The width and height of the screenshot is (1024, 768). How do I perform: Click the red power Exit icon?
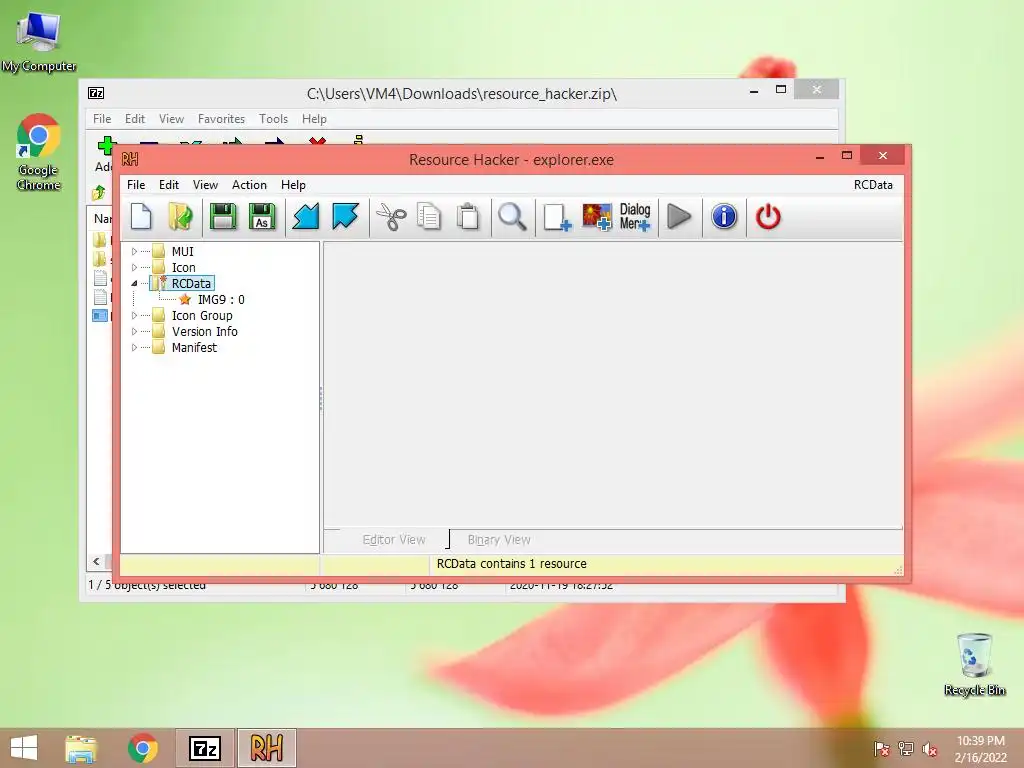coord(768,217)
